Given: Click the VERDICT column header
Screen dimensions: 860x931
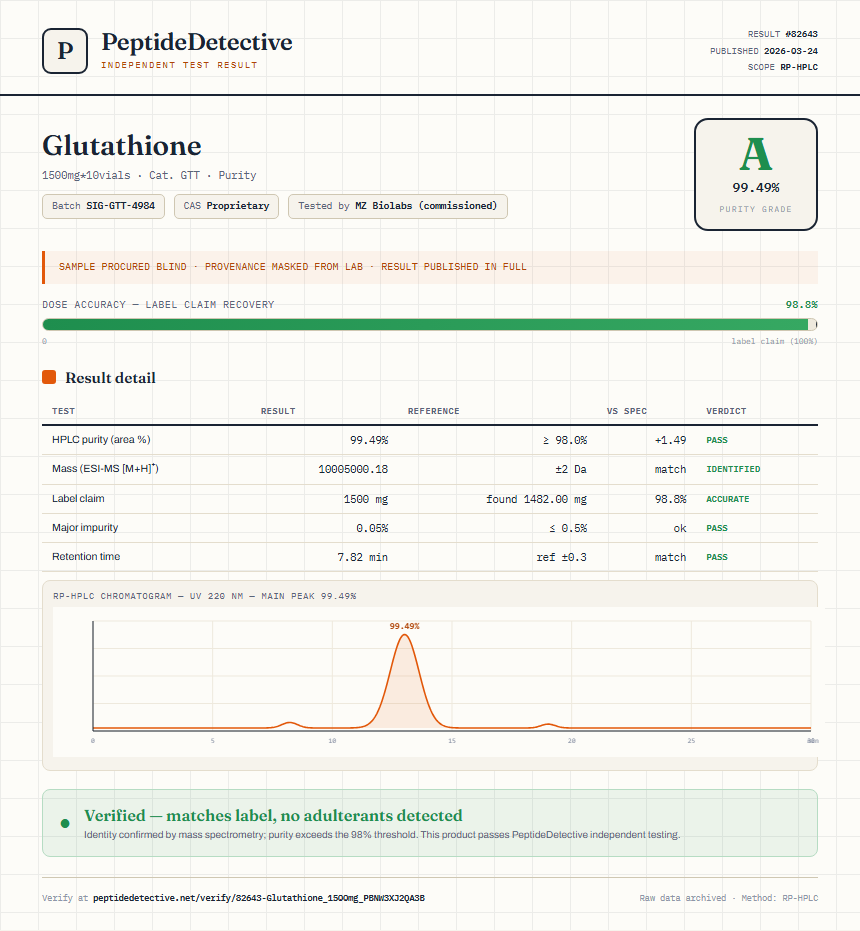Looking at the screenshot, I should click(x=726, y=411).
